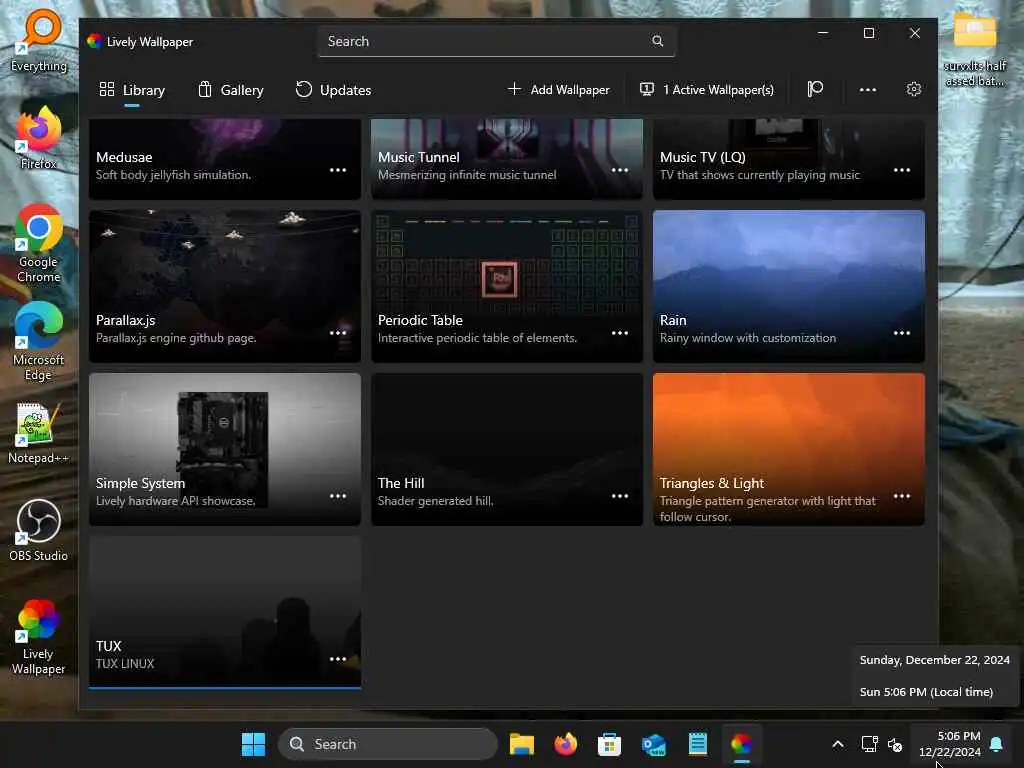
Task: Click the Lively Wallpaper taskbar icon
Action: (741, 744)
